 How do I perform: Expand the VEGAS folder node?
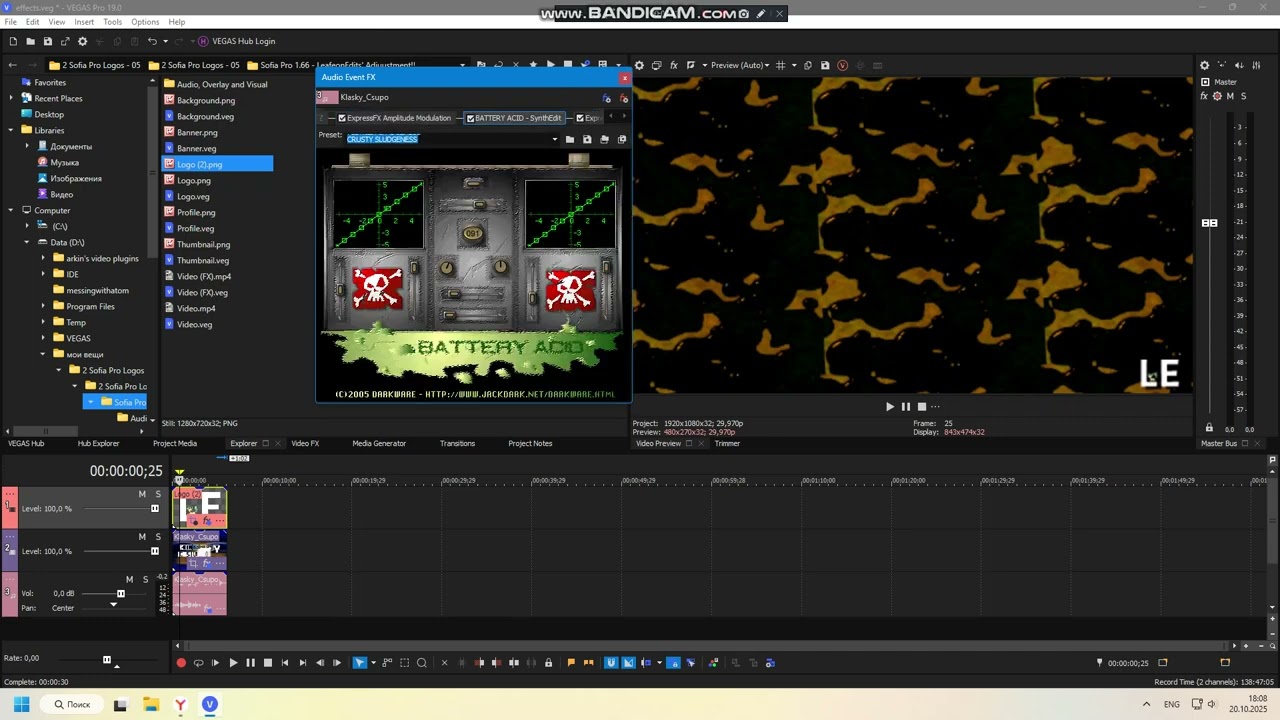click(x=43, y=338)
